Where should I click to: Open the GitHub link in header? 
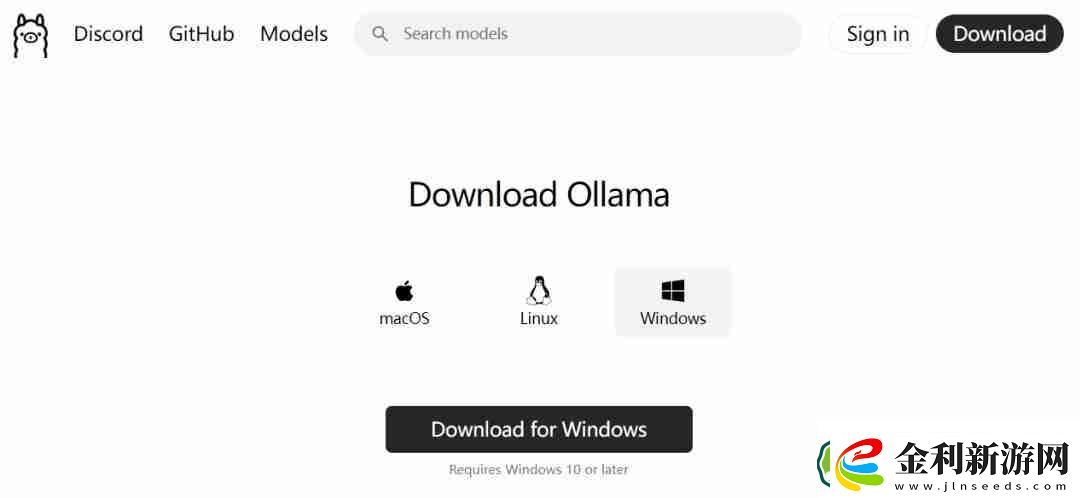point(201,34)
